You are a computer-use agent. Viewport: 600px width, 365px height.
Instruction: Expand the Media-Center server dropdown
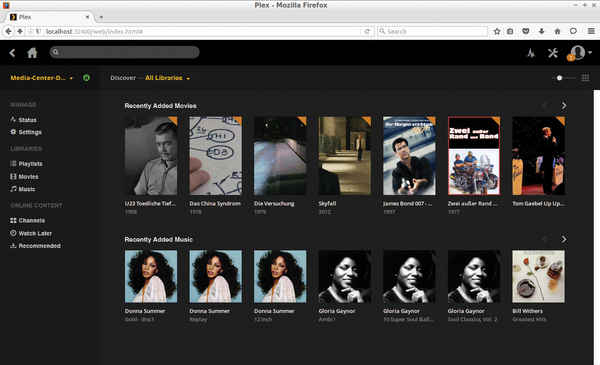(x=41, y=78)
